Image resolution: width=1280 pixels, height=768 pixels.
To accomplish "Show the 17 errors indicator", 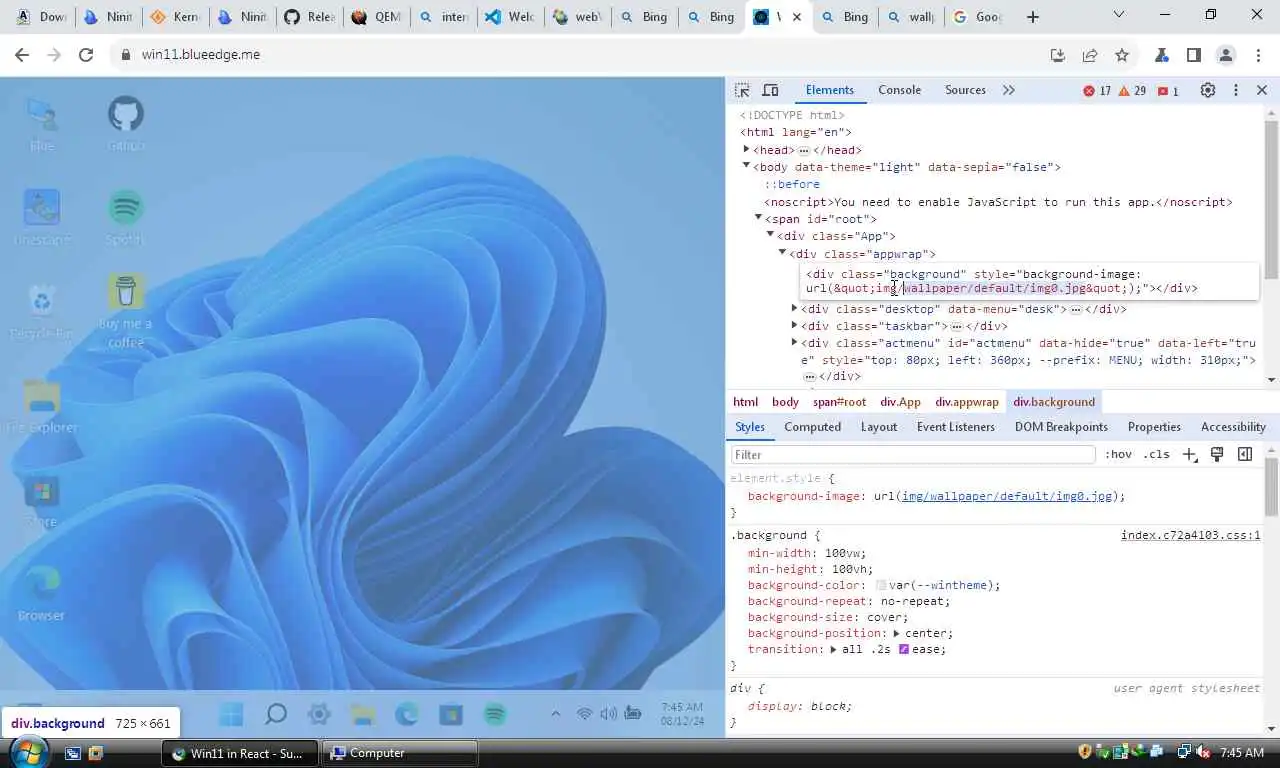I will pos(1097,91).
